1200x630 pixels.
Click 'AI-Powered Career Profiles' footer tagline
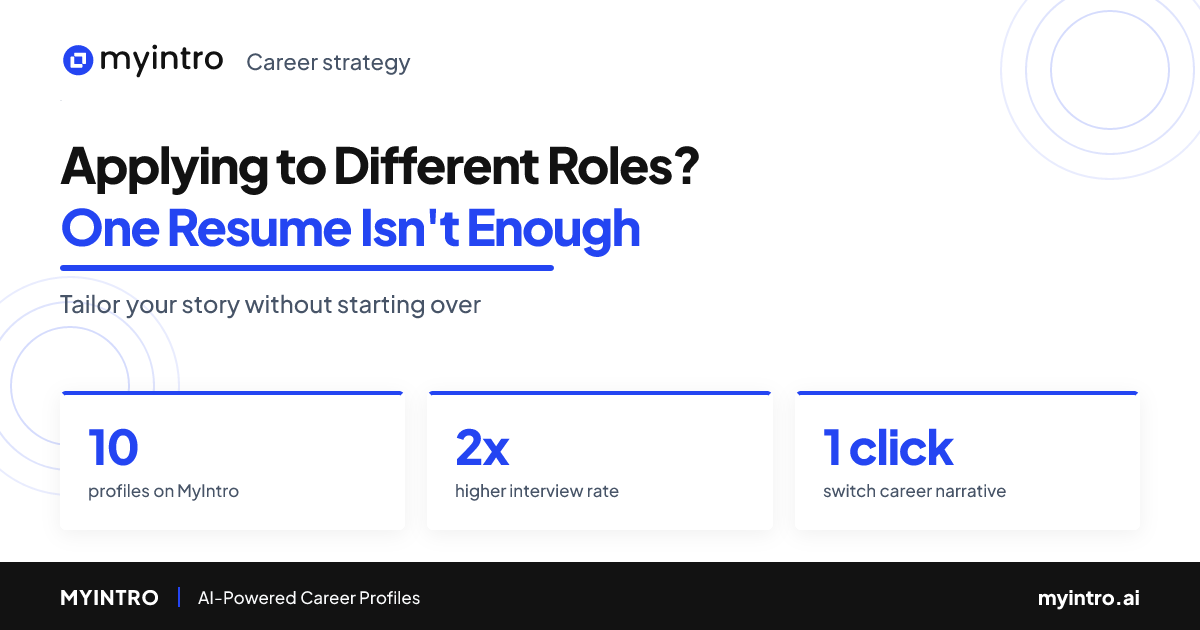(x=309, y=598)
